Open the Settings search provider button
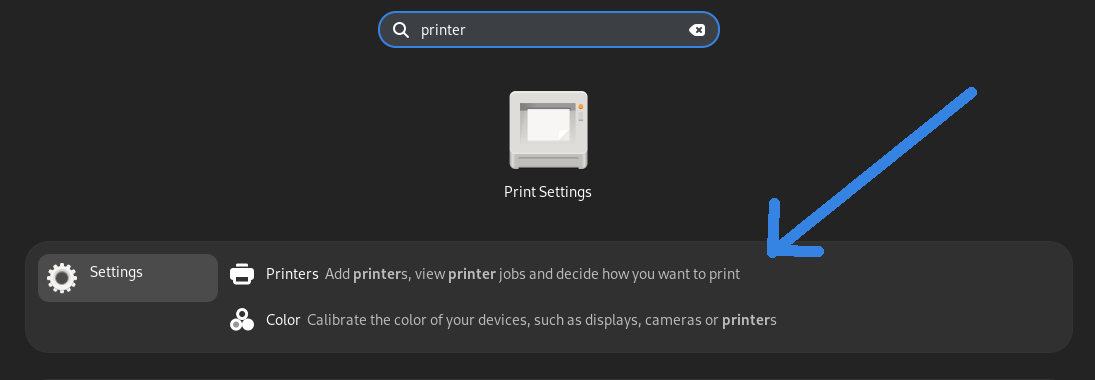 (128, 278)
